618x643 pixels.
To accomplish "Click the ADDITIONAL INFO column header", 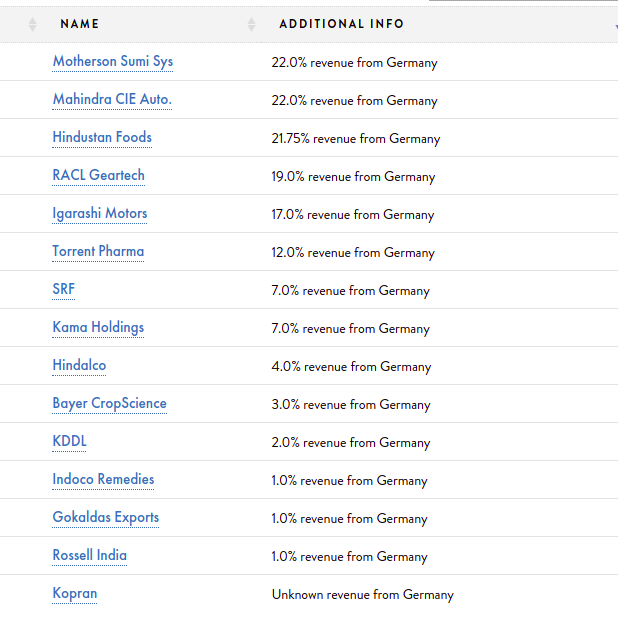I will (x=342, y=24).
